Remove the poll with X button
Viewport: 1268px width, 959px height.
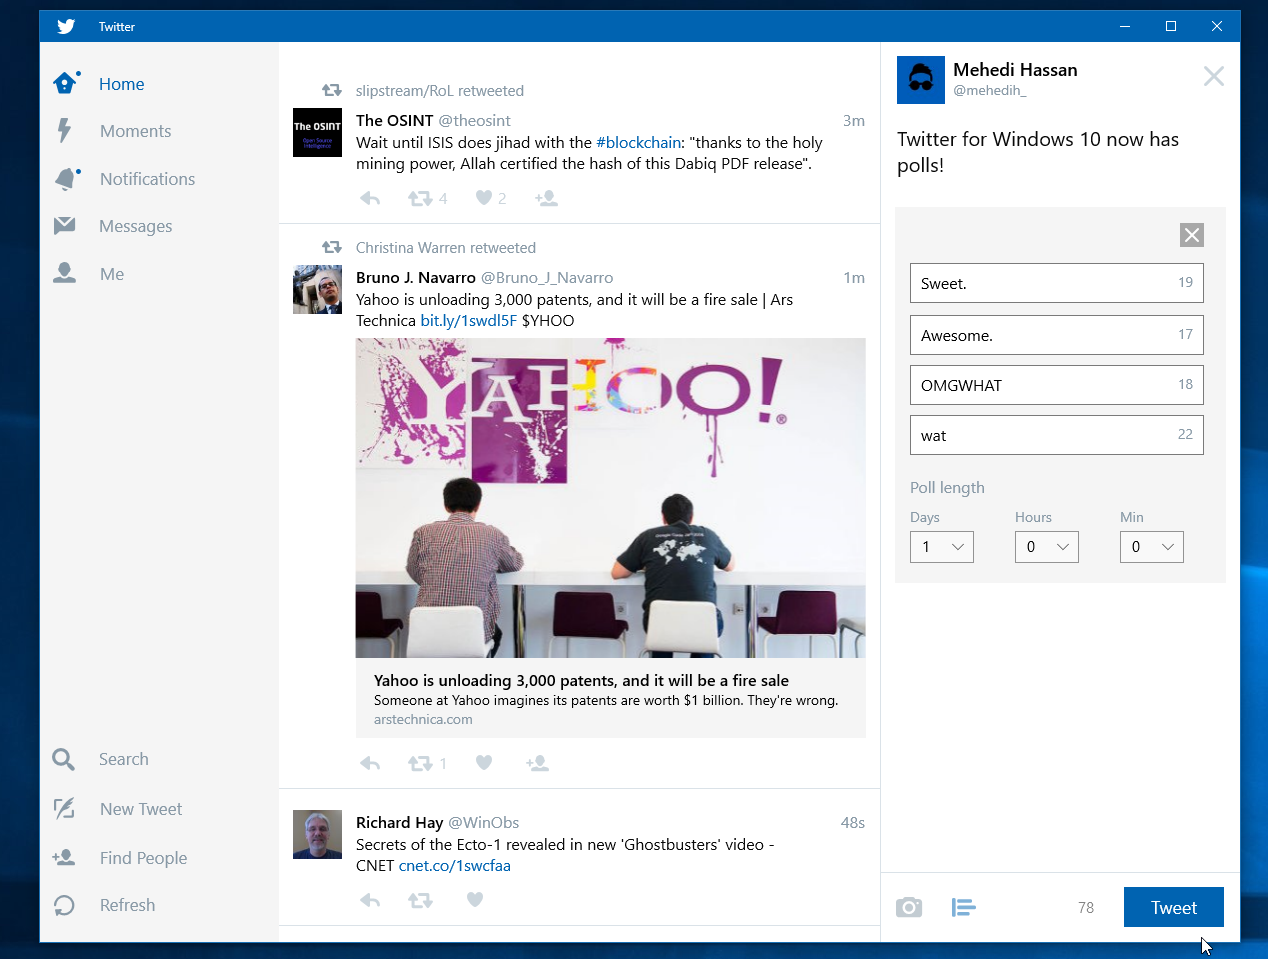pos(1192,235)
